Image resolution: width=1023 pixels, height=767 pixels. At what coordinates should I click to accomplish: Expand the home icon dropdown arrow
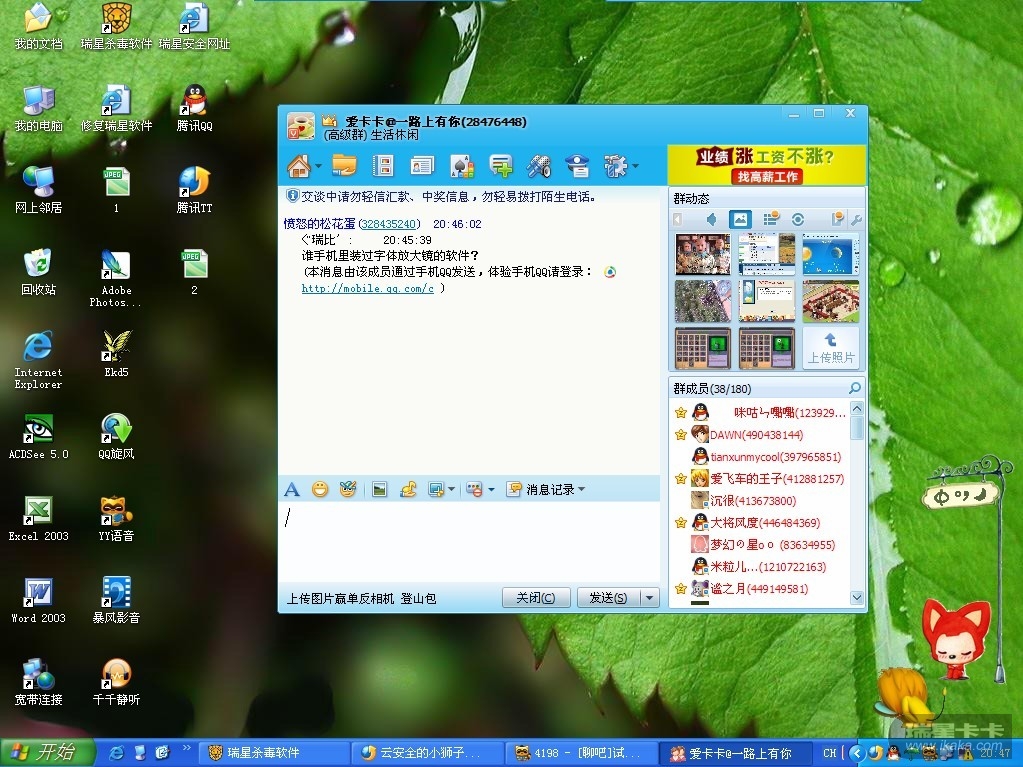[x=318, y=166]
